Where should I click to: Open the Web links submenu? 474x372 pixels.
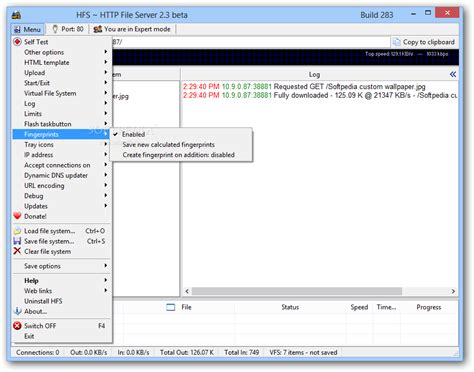61,291
